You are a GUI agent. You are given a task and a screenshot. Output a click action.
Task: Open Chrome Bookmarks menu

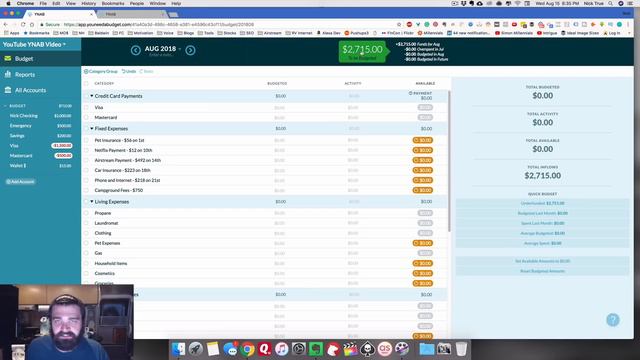(x=113, y=3)
